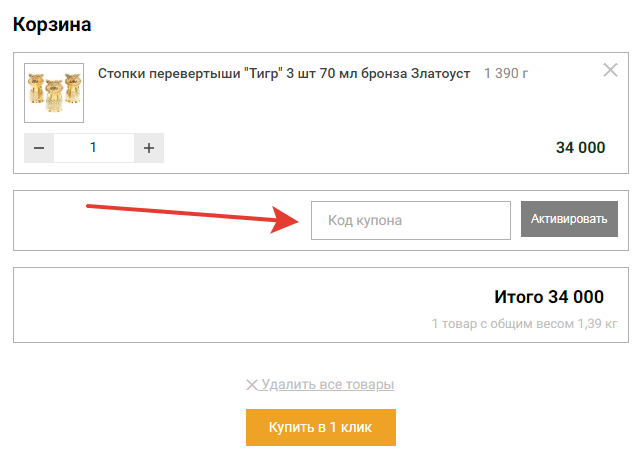Decrease product quantity with the minus button
Image resolution: width=636 pixels, height=454 pixels.
tap(39, 148)
